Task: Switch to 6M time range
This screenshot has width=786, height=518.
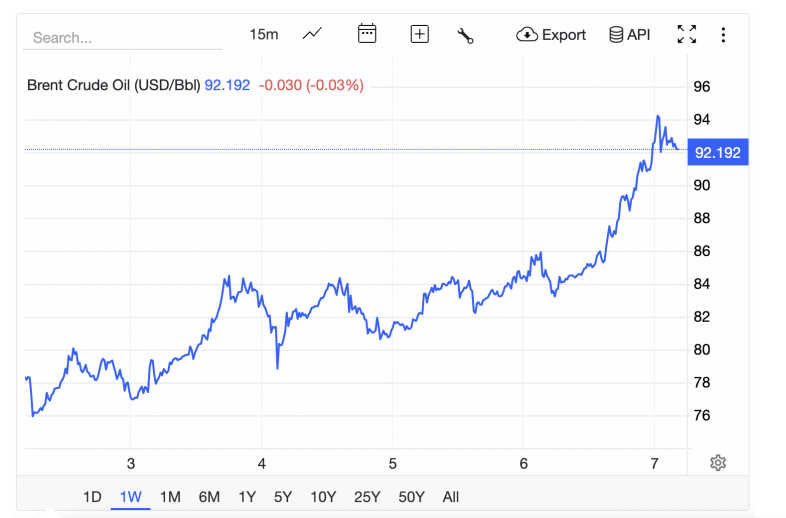Action: (x=209, y=496)
